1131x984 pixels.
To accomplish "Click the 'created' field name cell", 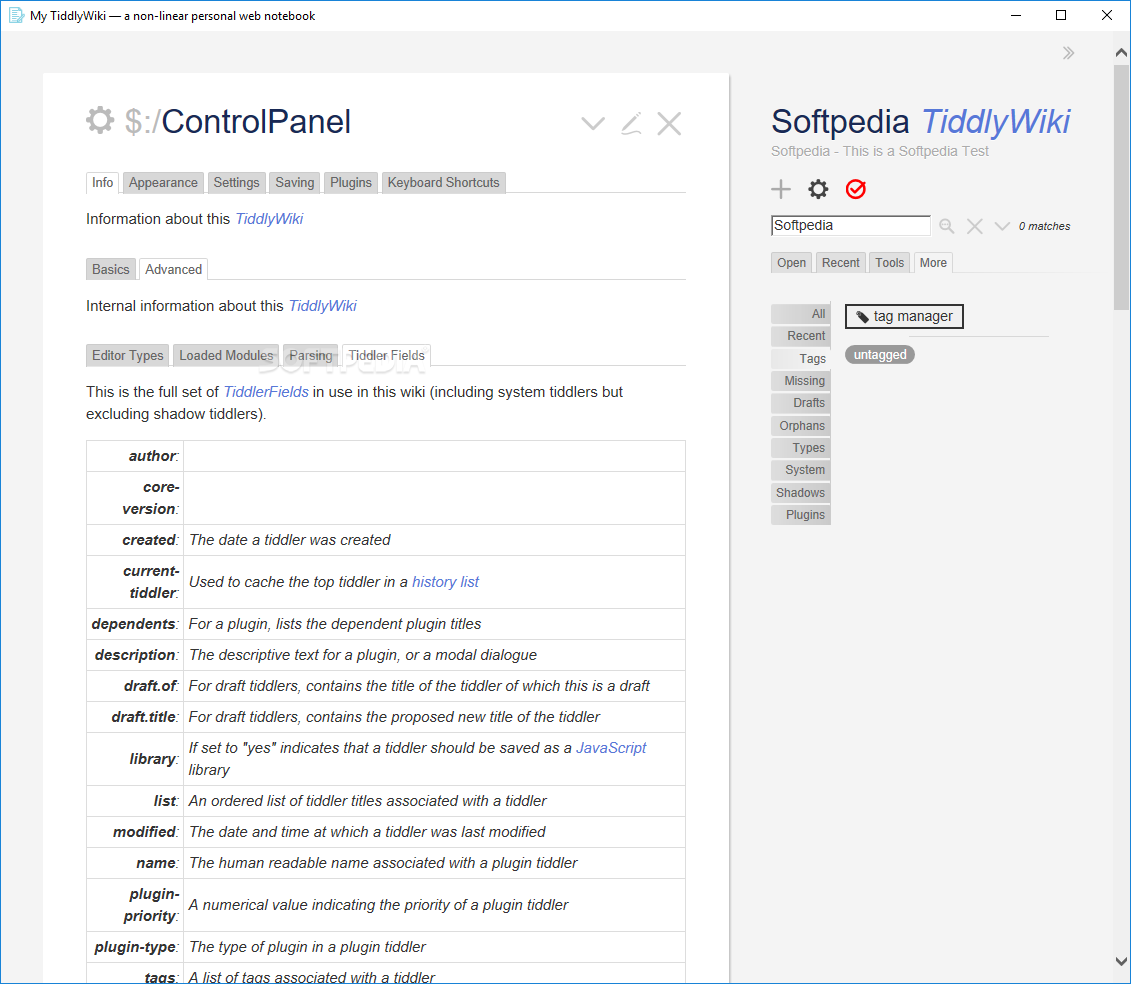I will point(135,540).
